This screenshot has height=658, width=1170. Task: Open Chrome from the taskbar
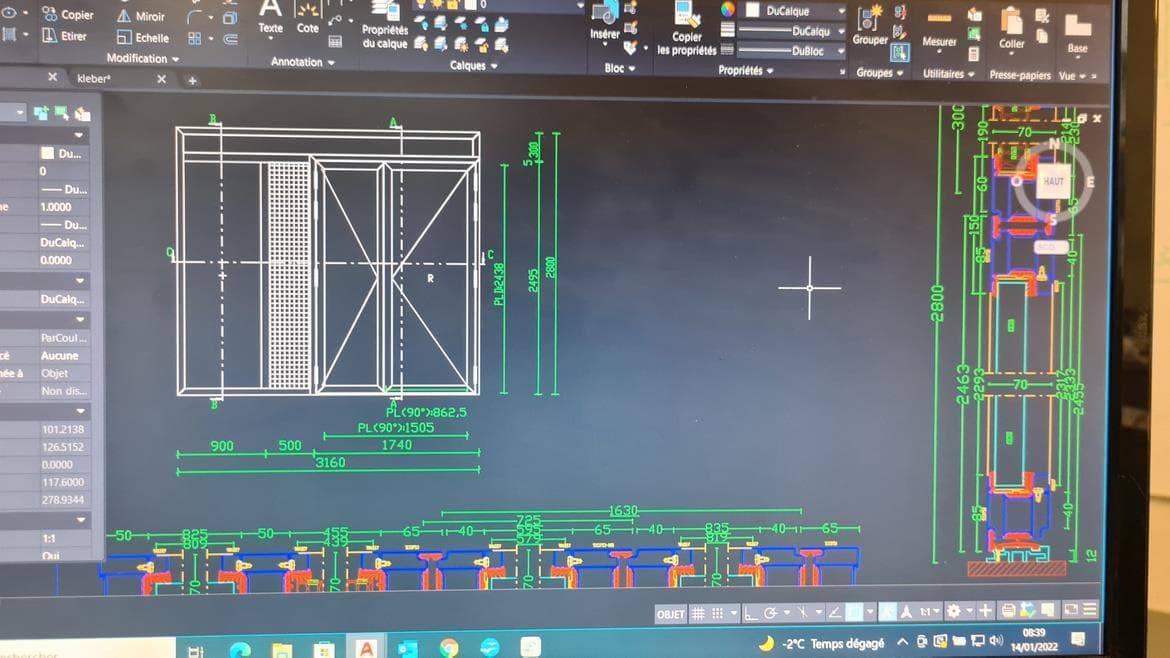[x=448, y=646]
